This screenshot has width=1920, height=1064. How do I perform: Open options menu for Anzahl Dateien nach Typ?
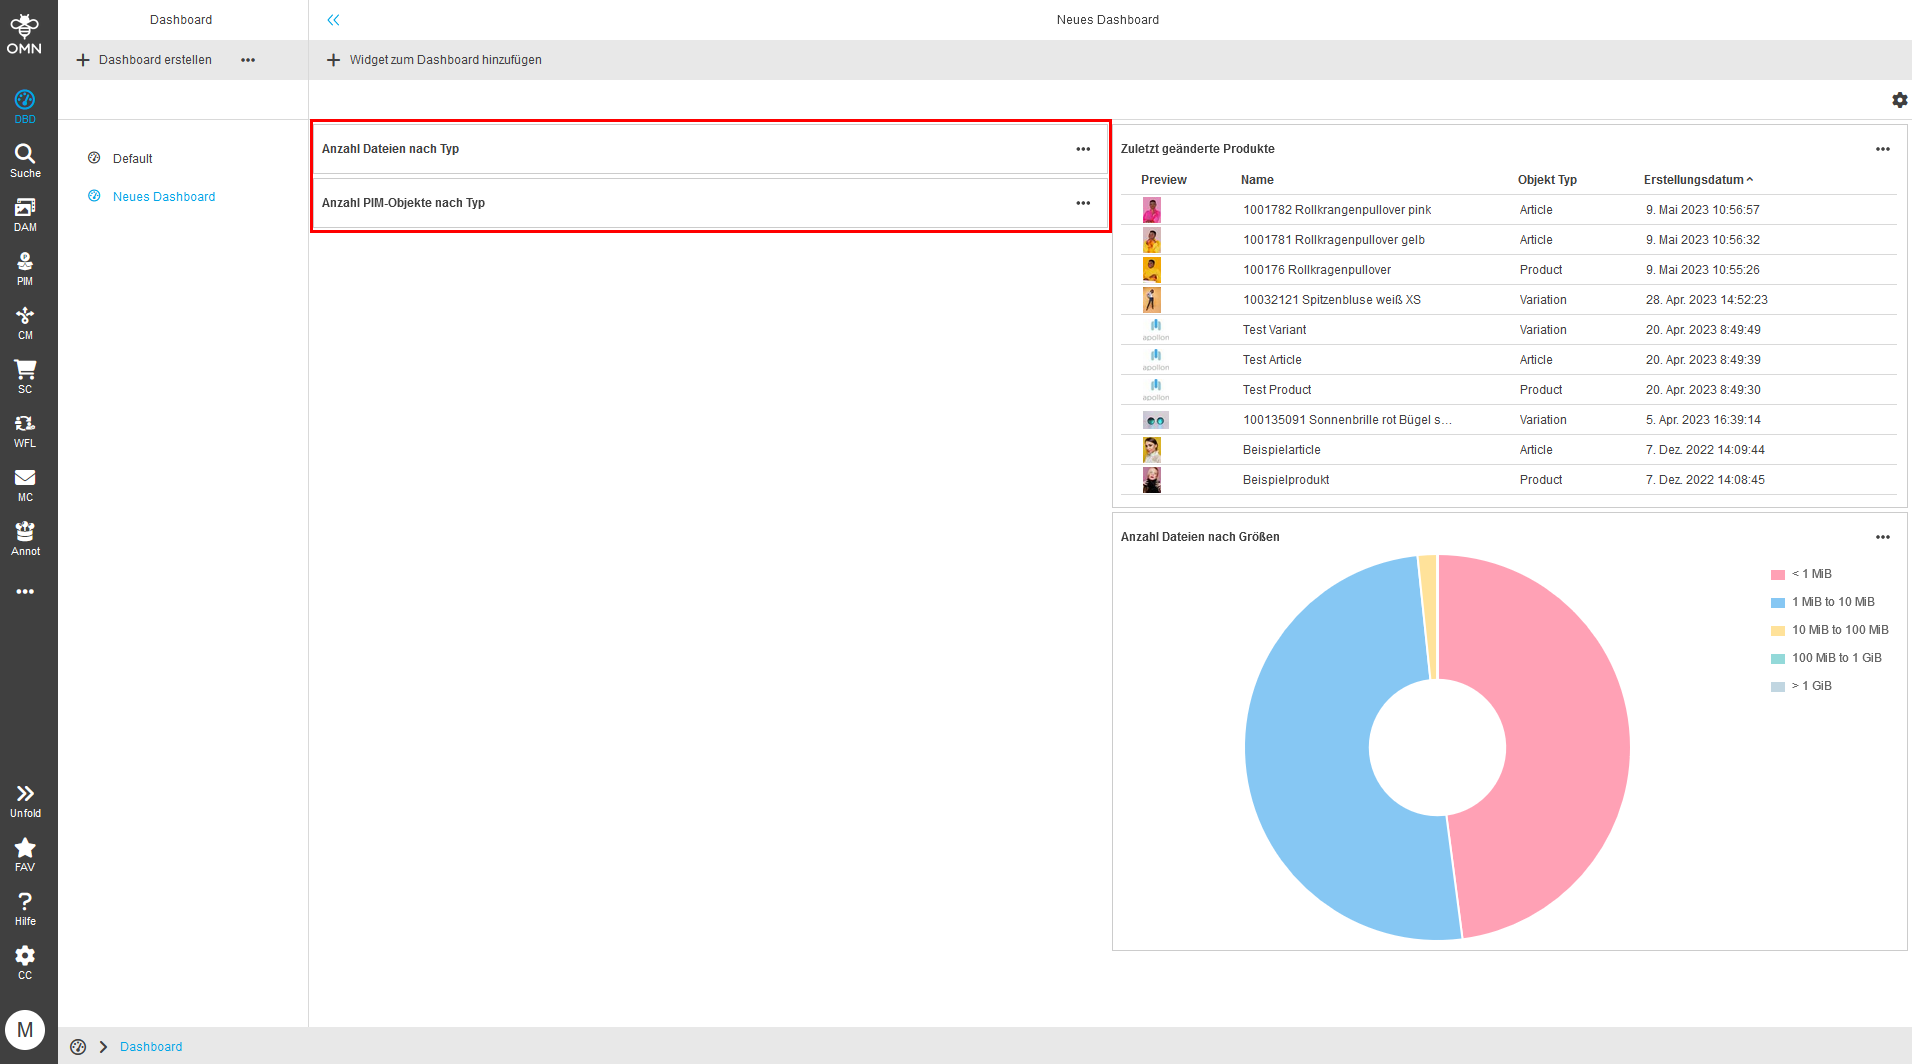(x=1083, y=149)
